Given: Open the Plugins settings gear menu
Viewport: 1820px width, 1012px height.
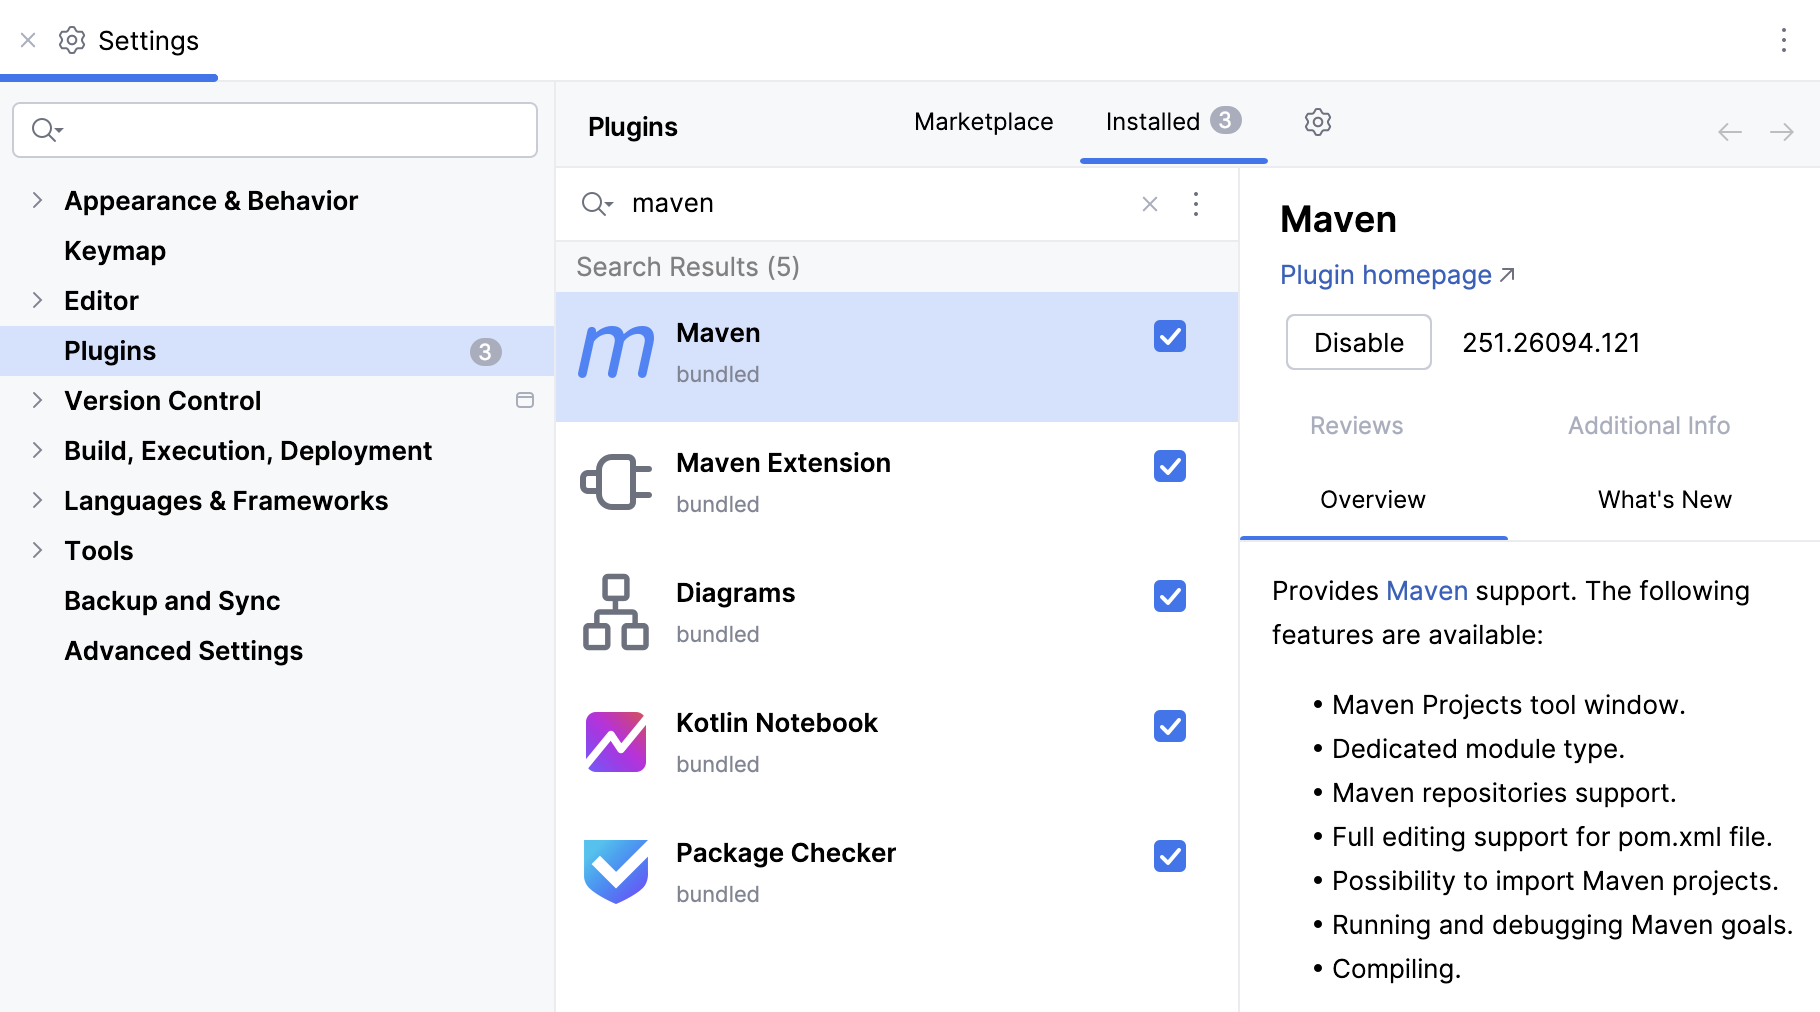Looking at the screenshot, I should [1317, 121].
